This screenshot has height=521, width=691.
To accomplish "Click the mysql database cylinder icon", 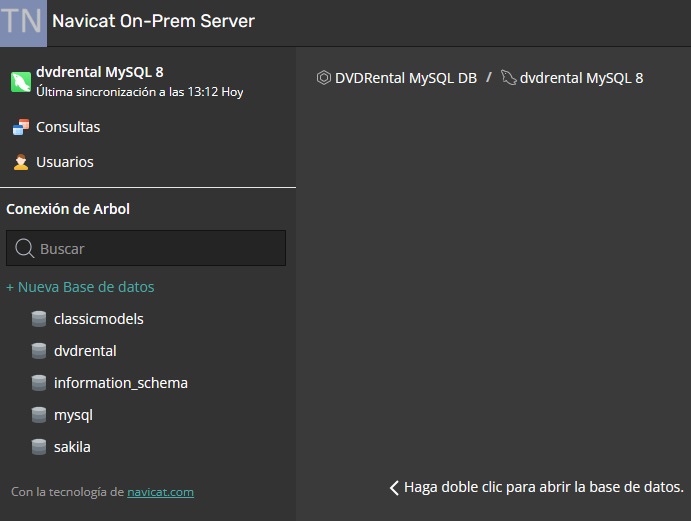I will 39,415.
